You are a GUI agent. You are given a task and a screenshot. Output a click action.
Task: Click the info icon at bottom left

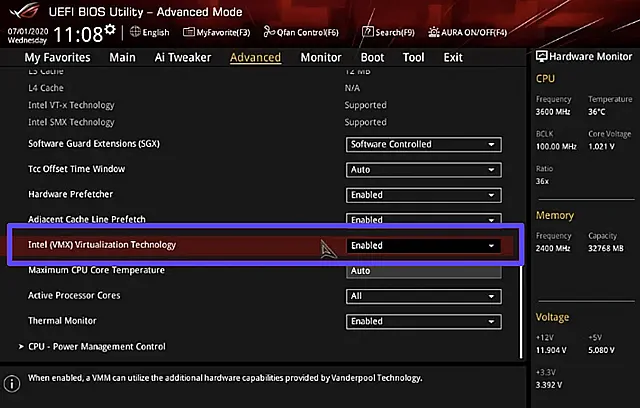(12, 384)
